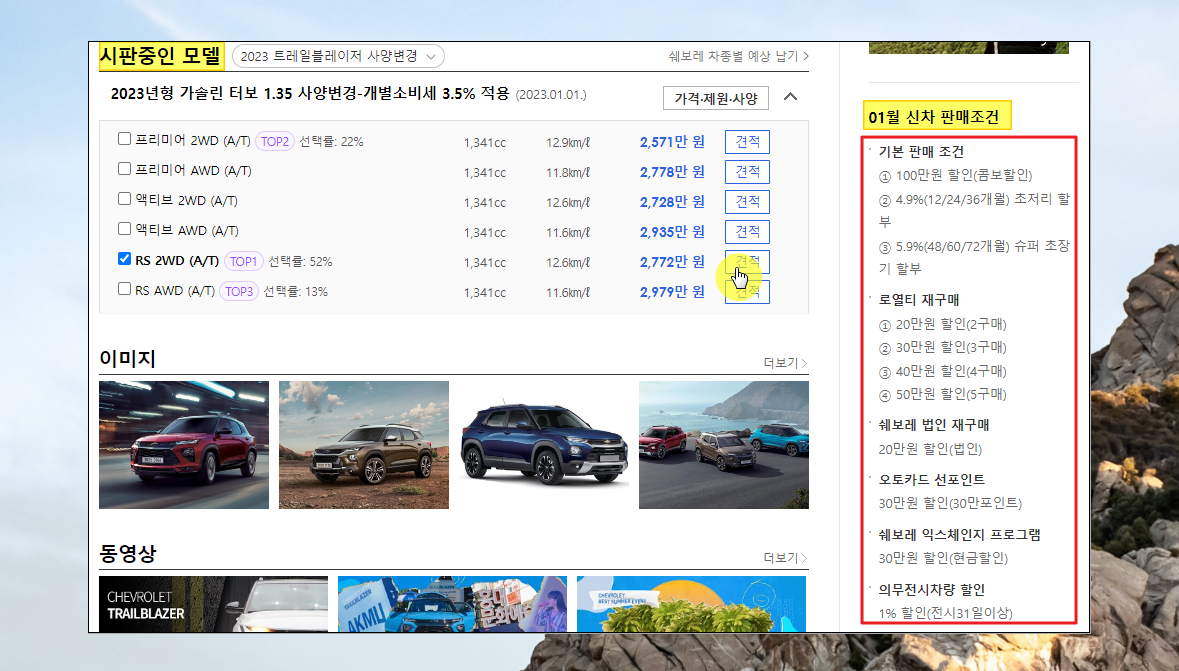This screenshot has height=671, width=1179.
Task: Open 쉐보레 차종별 예상 납기 link
Action: (x=738, y=56)
